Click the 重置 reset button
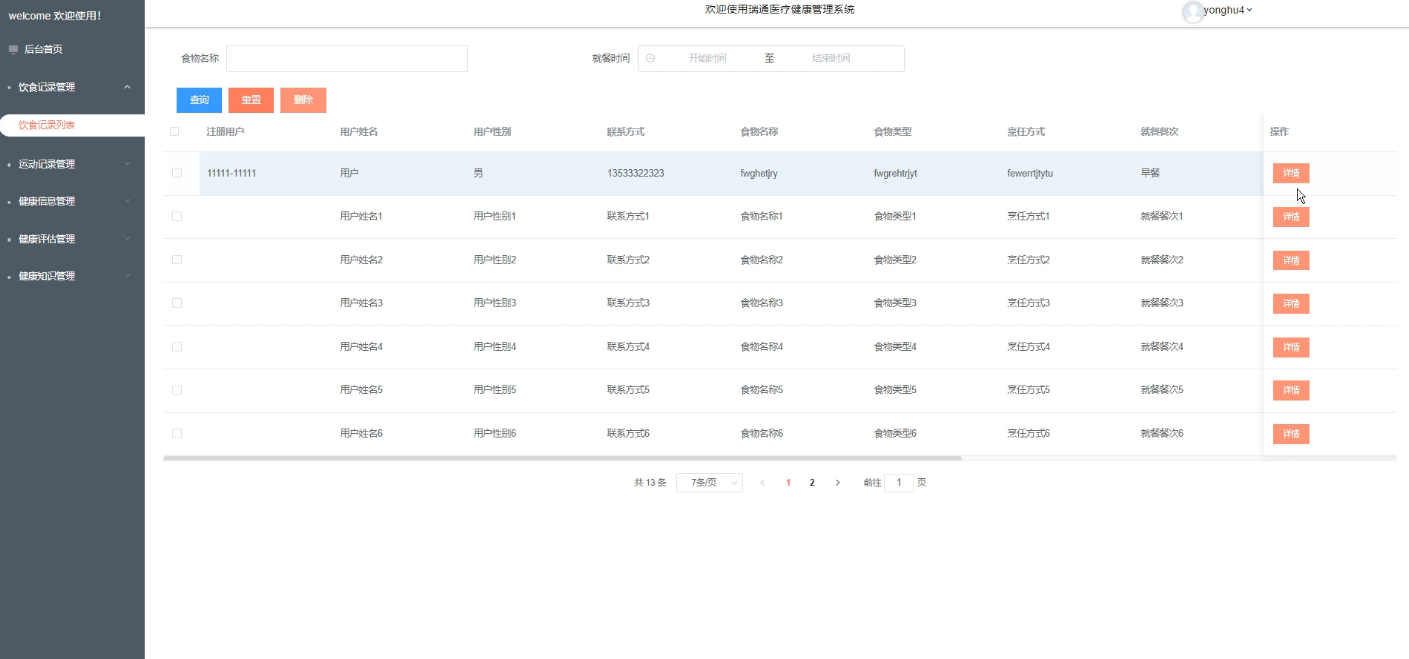Screen dimensions: 1409x659 coord(251,100)
